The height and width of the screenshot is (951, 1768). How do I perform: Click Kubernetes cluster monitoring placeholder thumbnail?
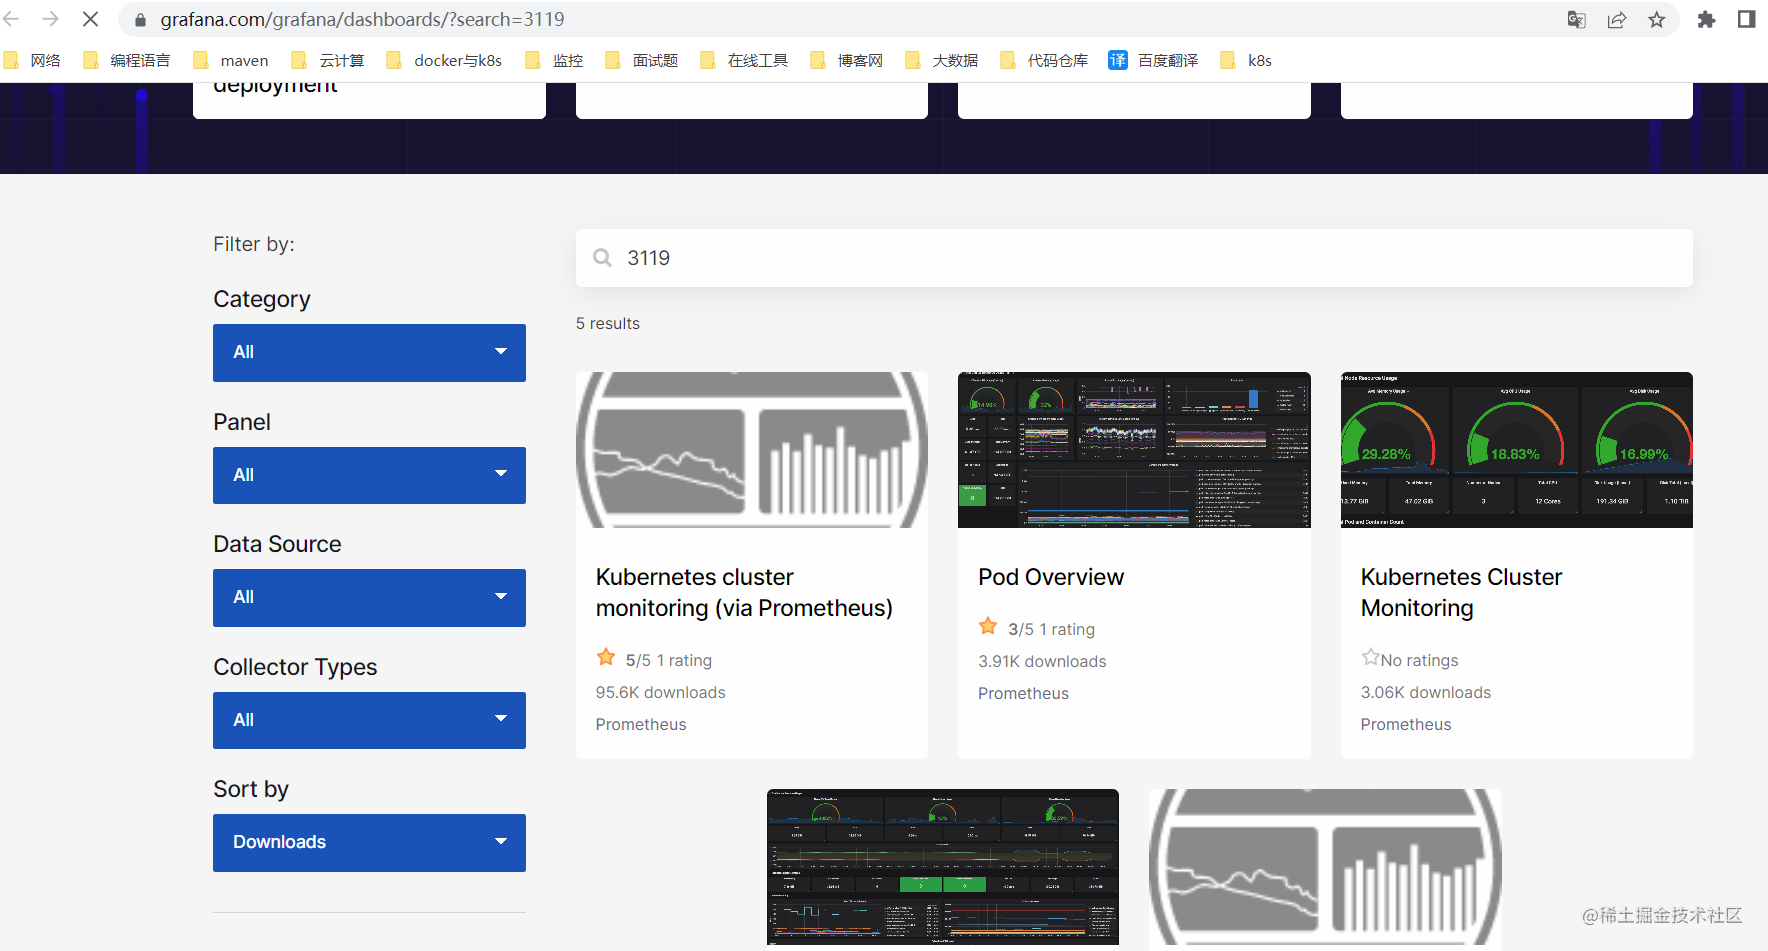752,450
